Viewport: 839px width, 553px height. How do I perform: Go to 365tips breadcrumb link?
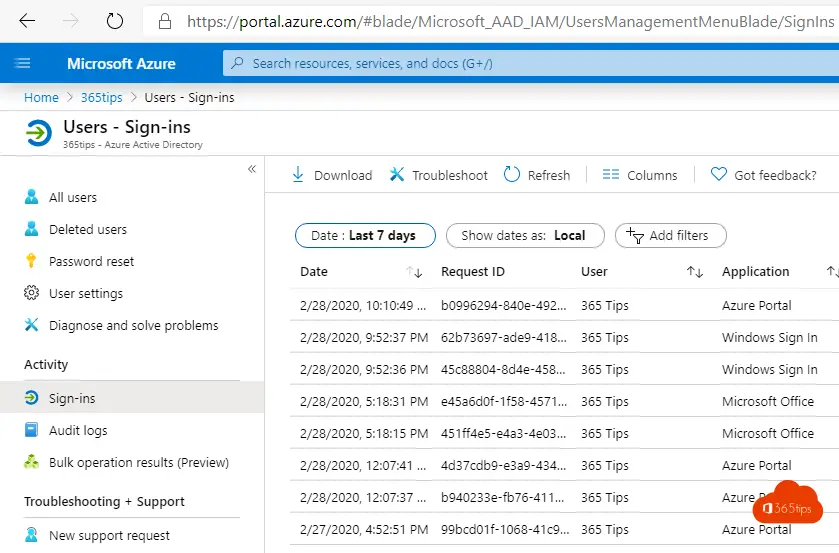[x=102, y=97]
